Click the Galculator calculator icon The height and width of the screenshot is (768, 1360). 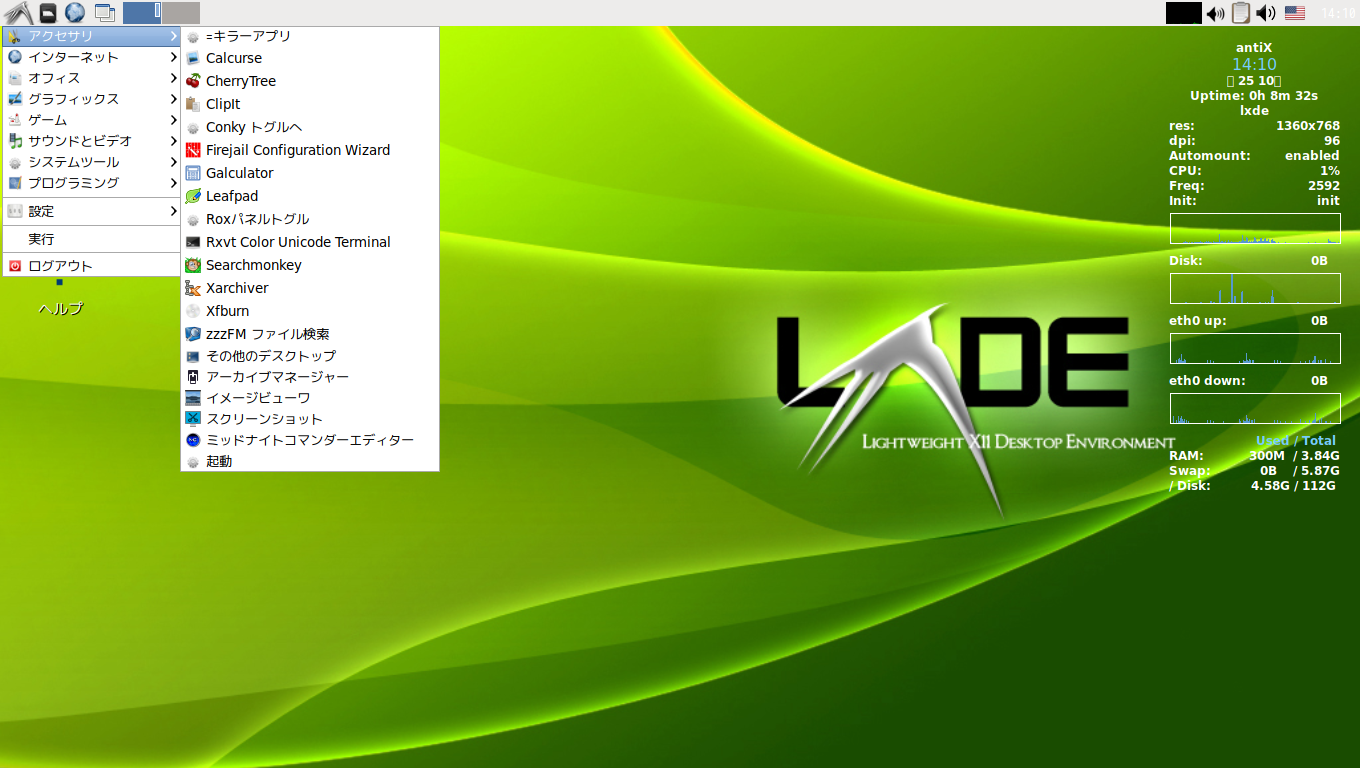pos(193,173)
